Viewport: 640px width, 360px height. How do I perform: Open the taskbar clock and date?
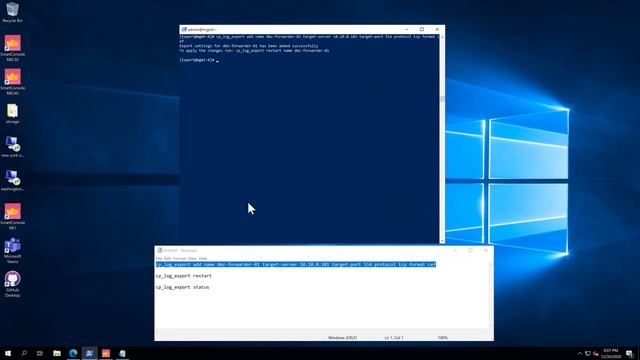[x=611, y=353]
